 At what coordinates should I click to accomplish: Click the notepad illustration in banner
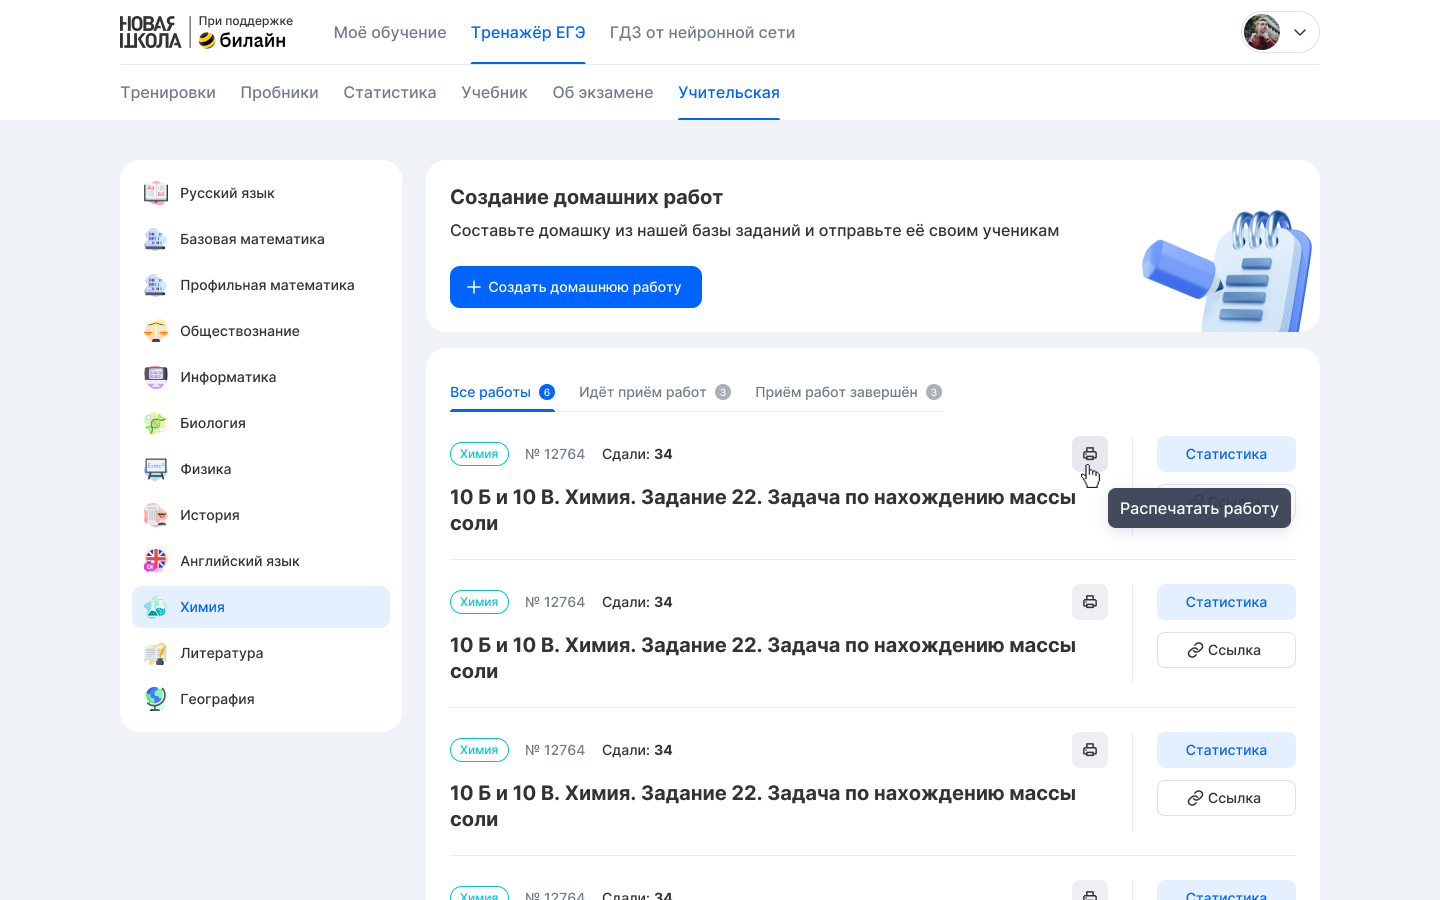1228,270
